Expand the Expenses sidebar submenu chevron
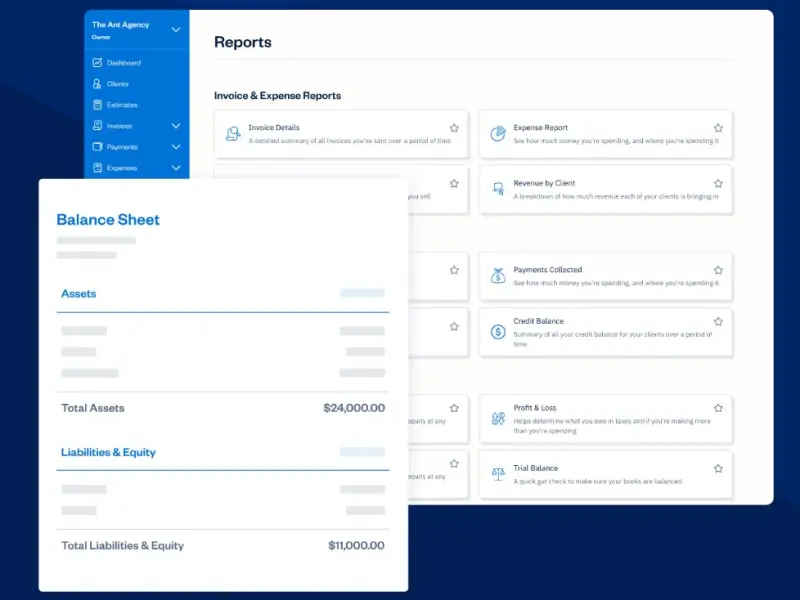800x600 pixels. [176, 168]
